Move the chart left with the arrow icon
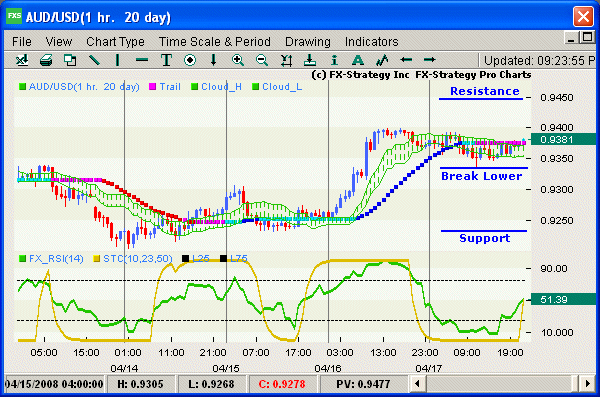The image size is (600, 397). pos(406,60)
